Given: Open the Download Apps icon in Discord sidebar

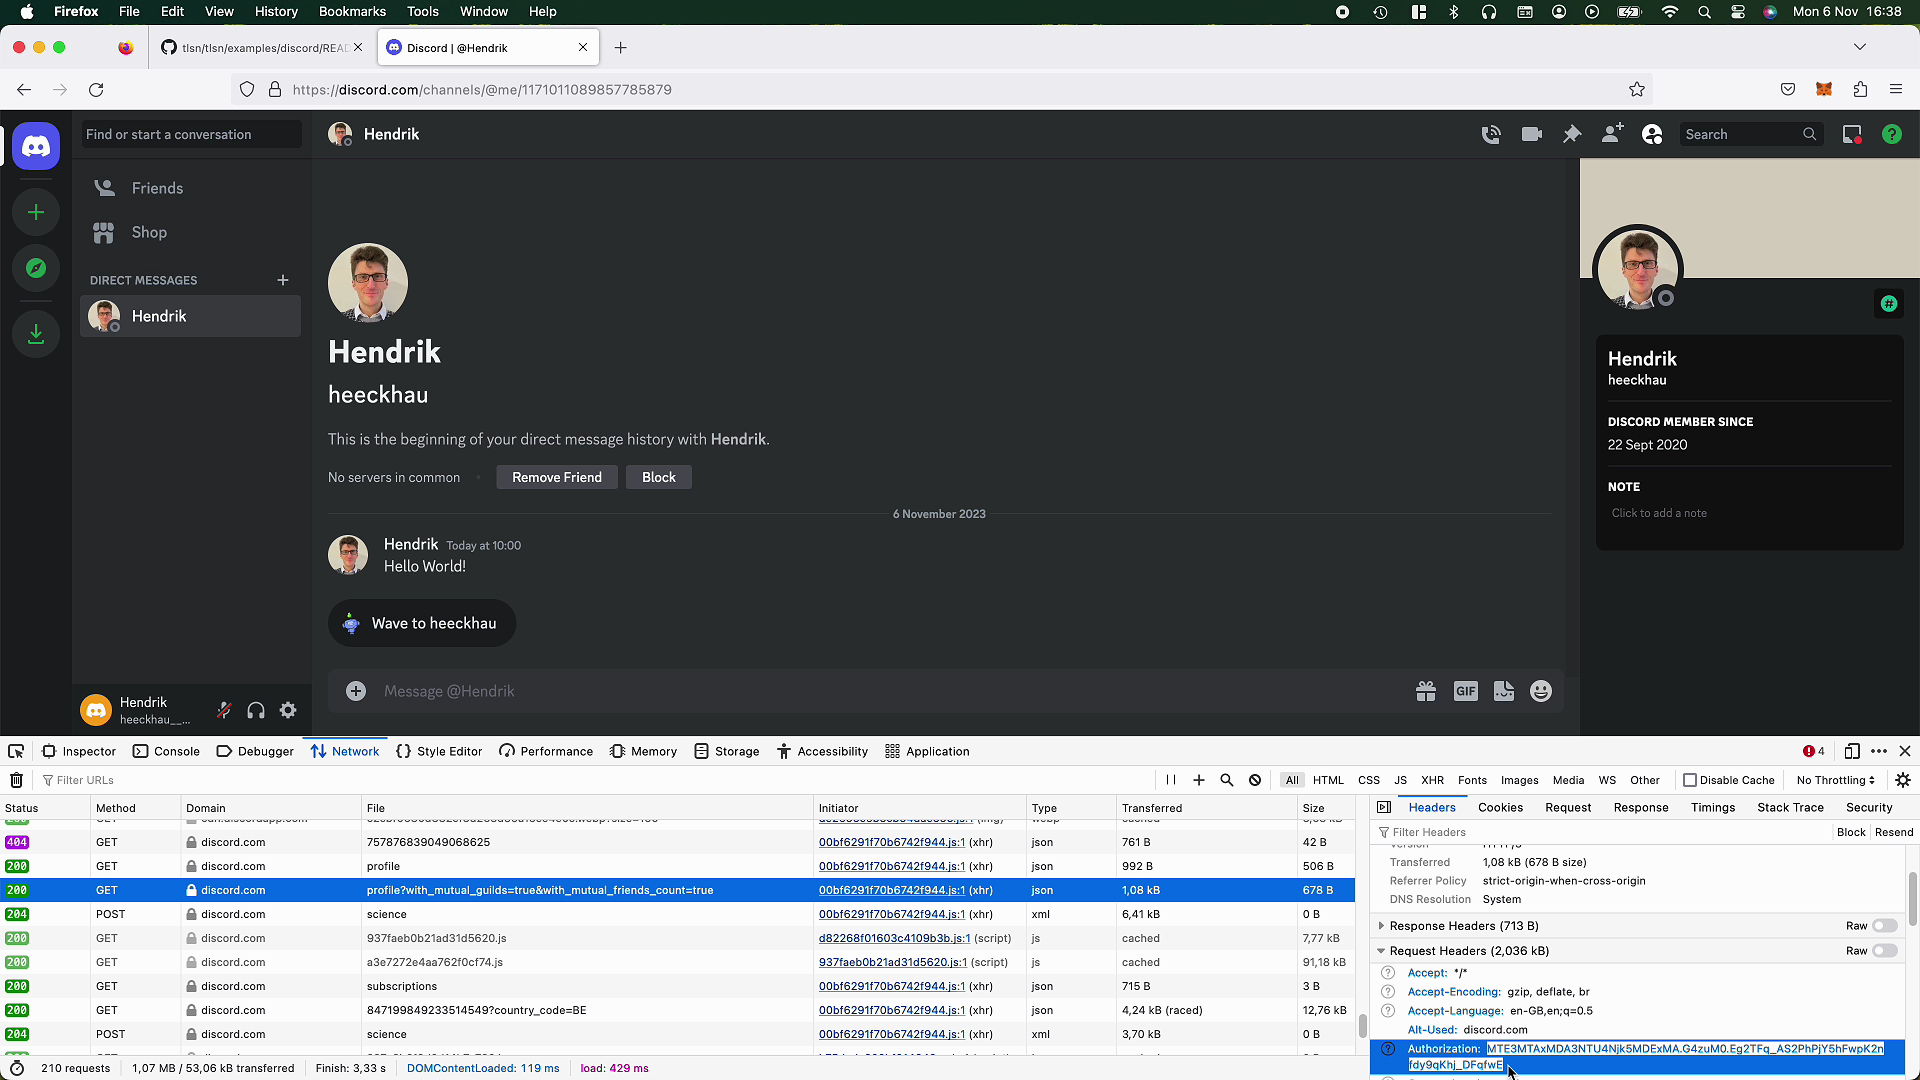Looking at the screenshot, I should (x=36, y=333).
